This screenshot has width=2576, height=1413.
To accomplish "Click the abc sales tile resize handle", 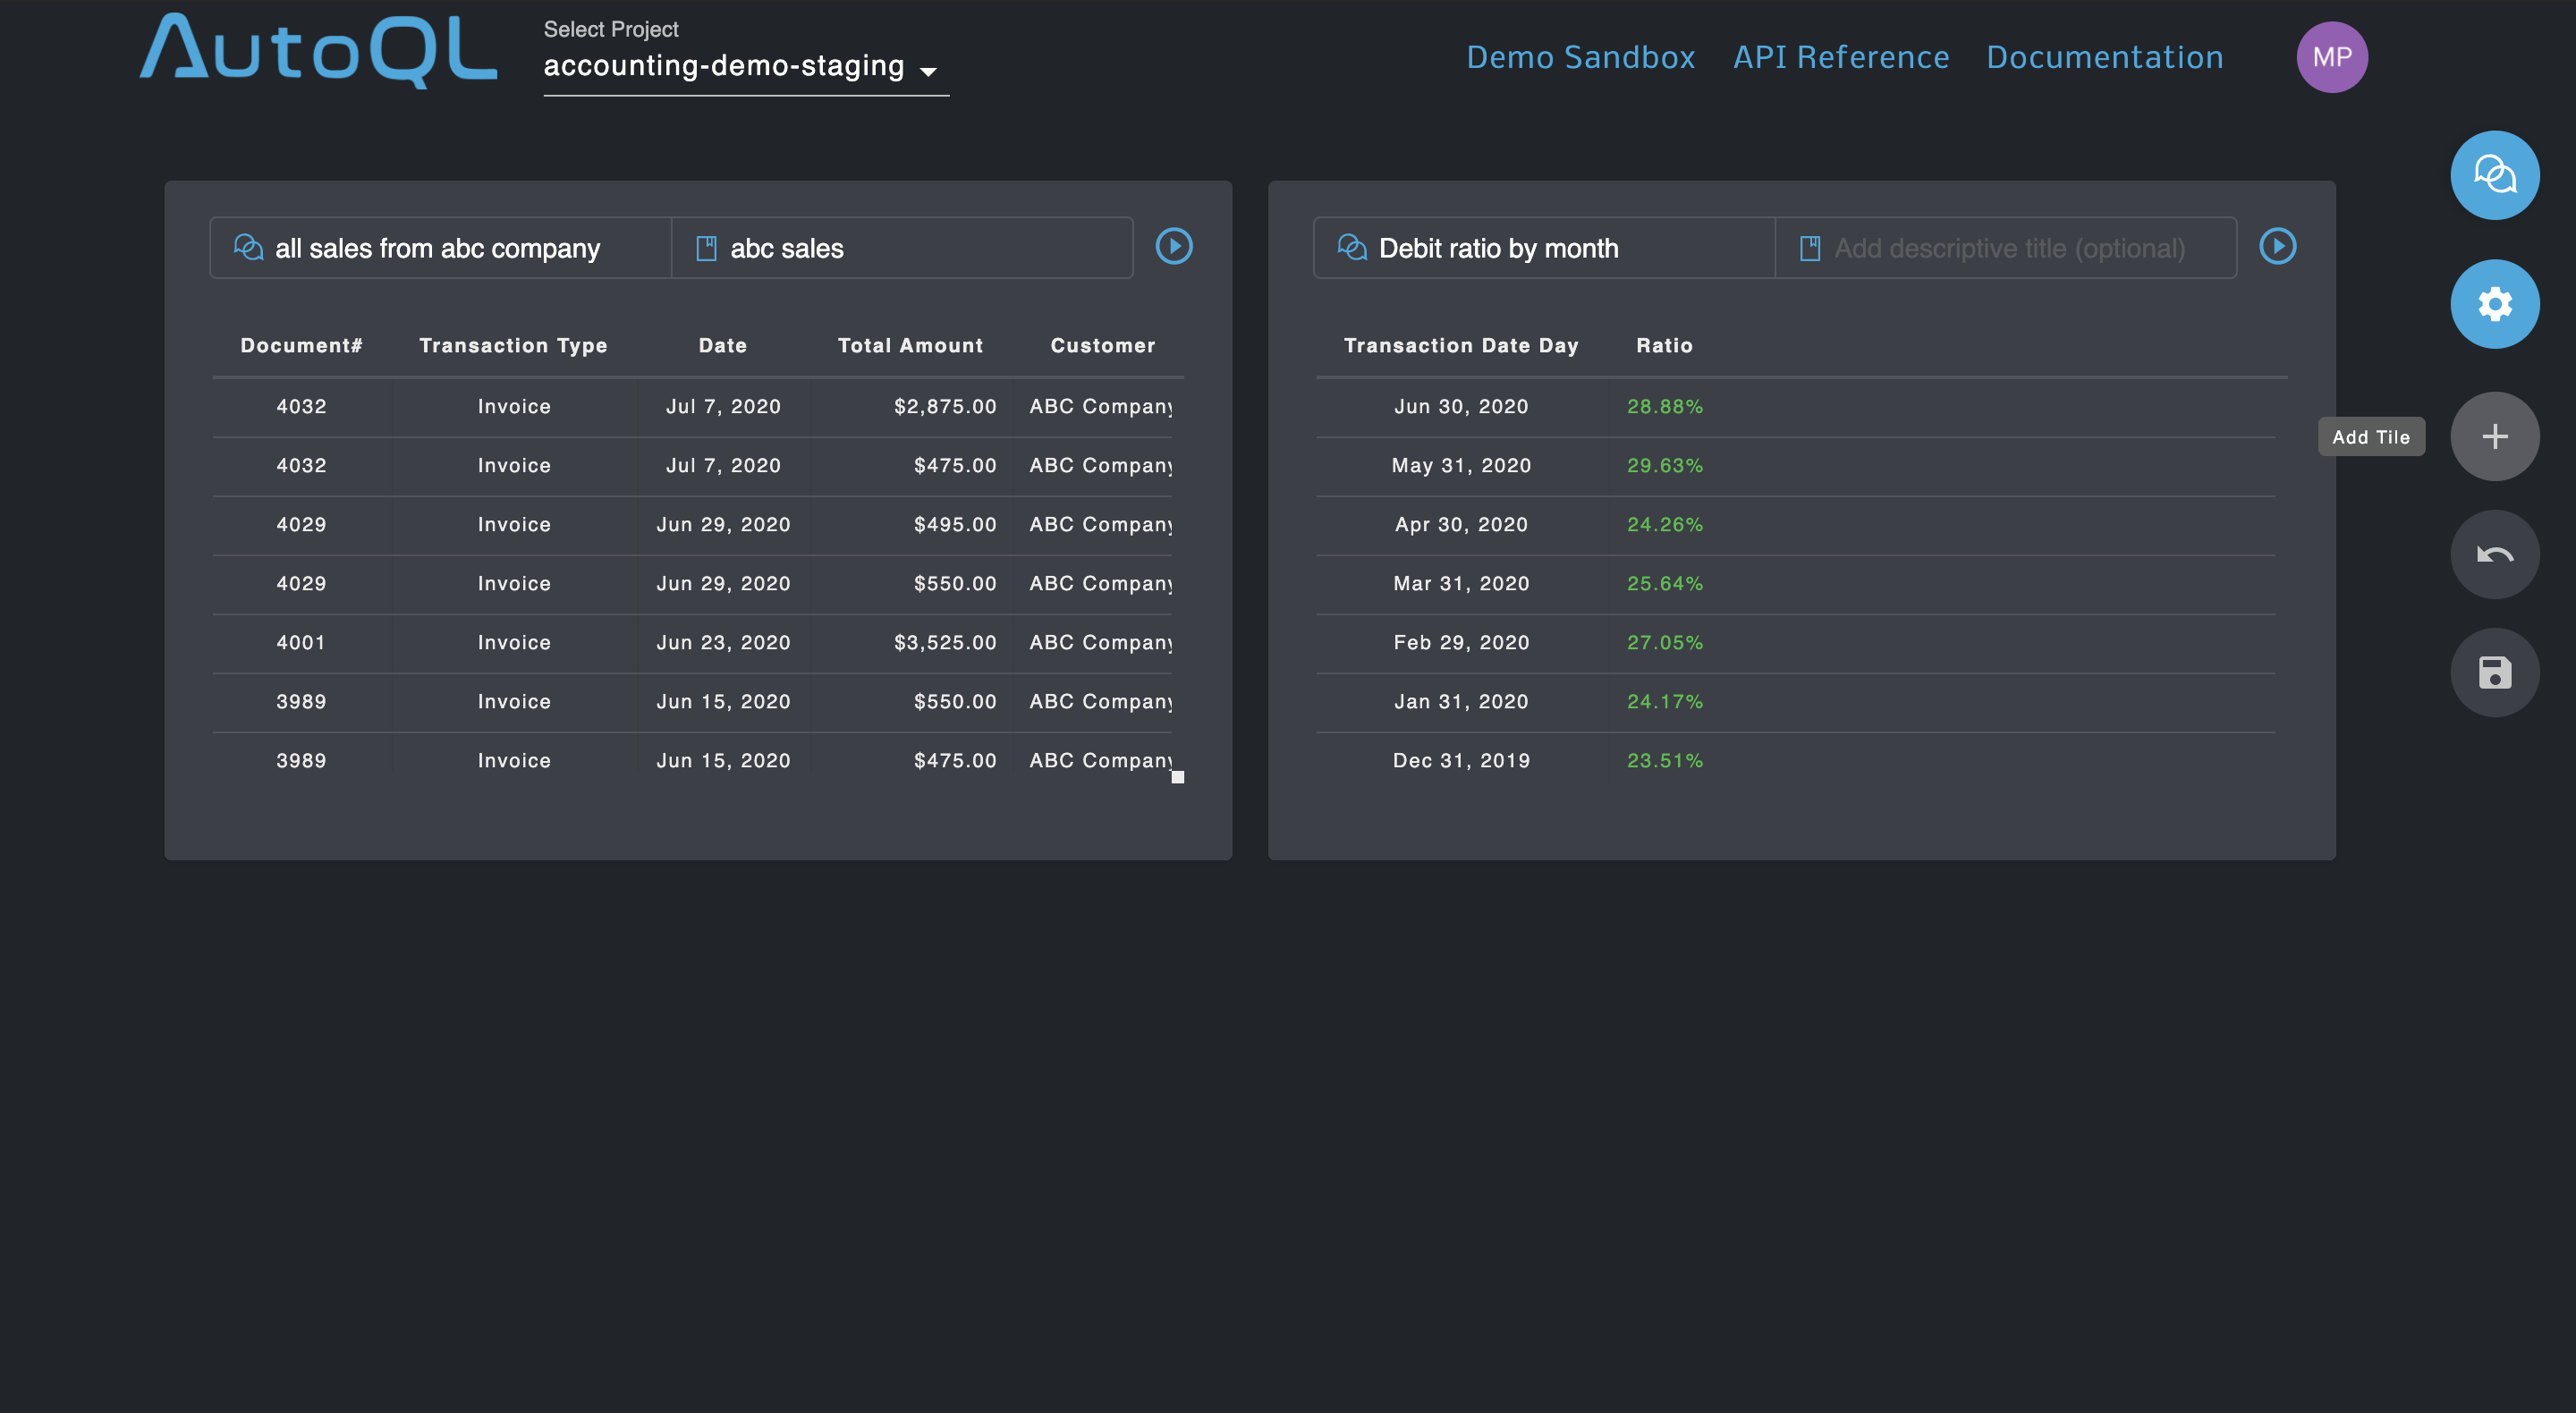I will (x=1178, y=777).
